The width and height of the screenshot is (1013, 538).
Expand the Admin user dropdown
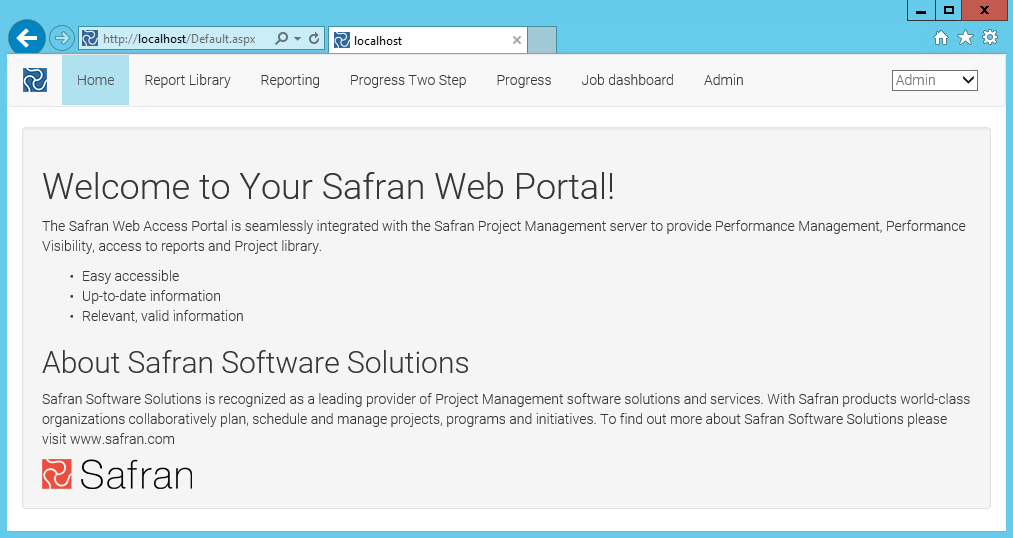(934, 80)
